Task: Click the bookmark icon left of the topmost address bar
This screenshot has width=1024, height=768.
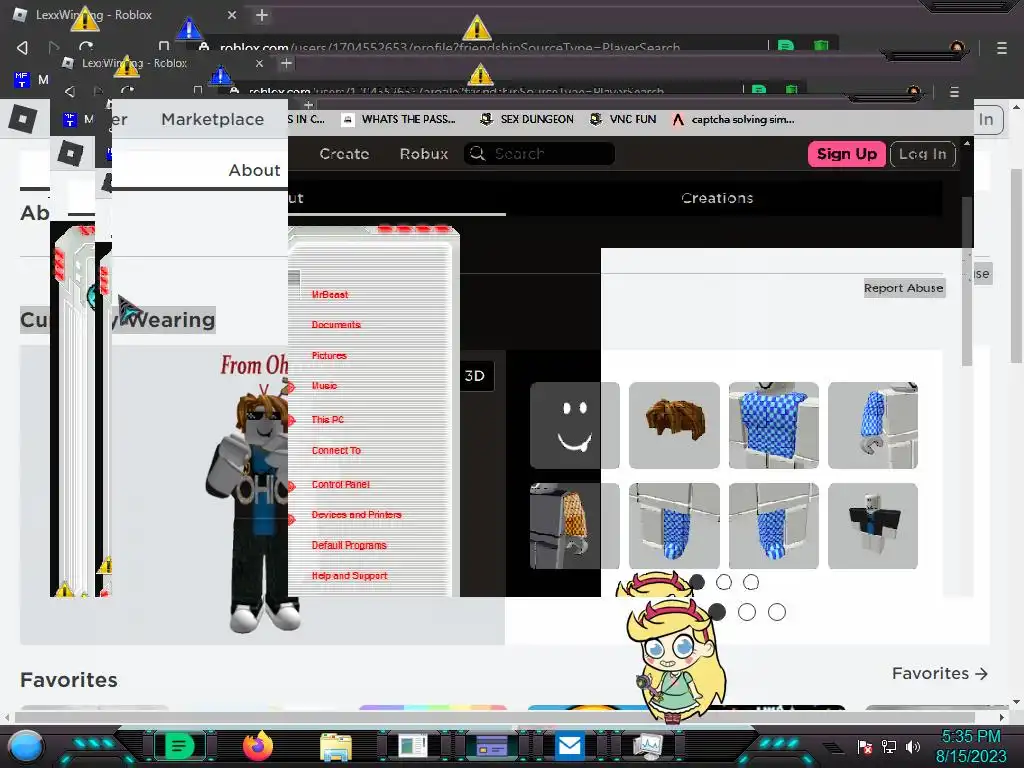Action: click(164, 46)
